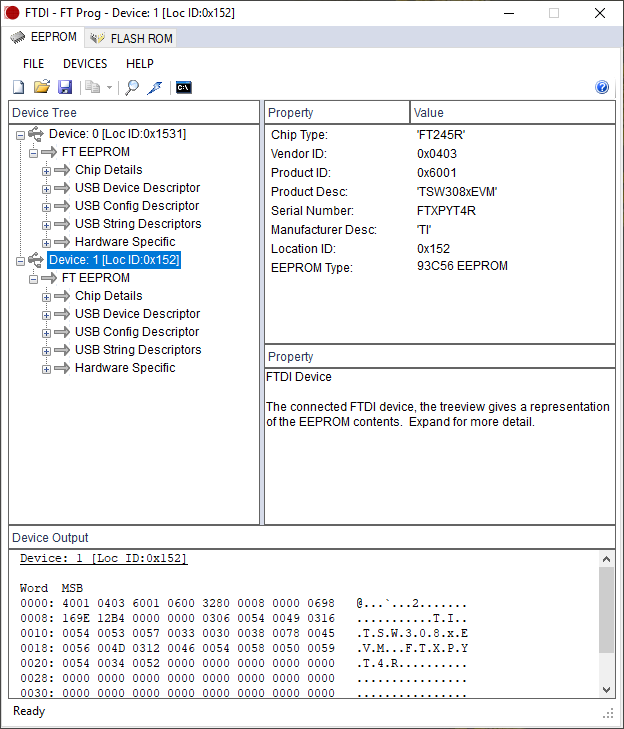Click EEPROM Type value 93C56 EEPROM
Viewport: 624px width, 729px height.
462,266
